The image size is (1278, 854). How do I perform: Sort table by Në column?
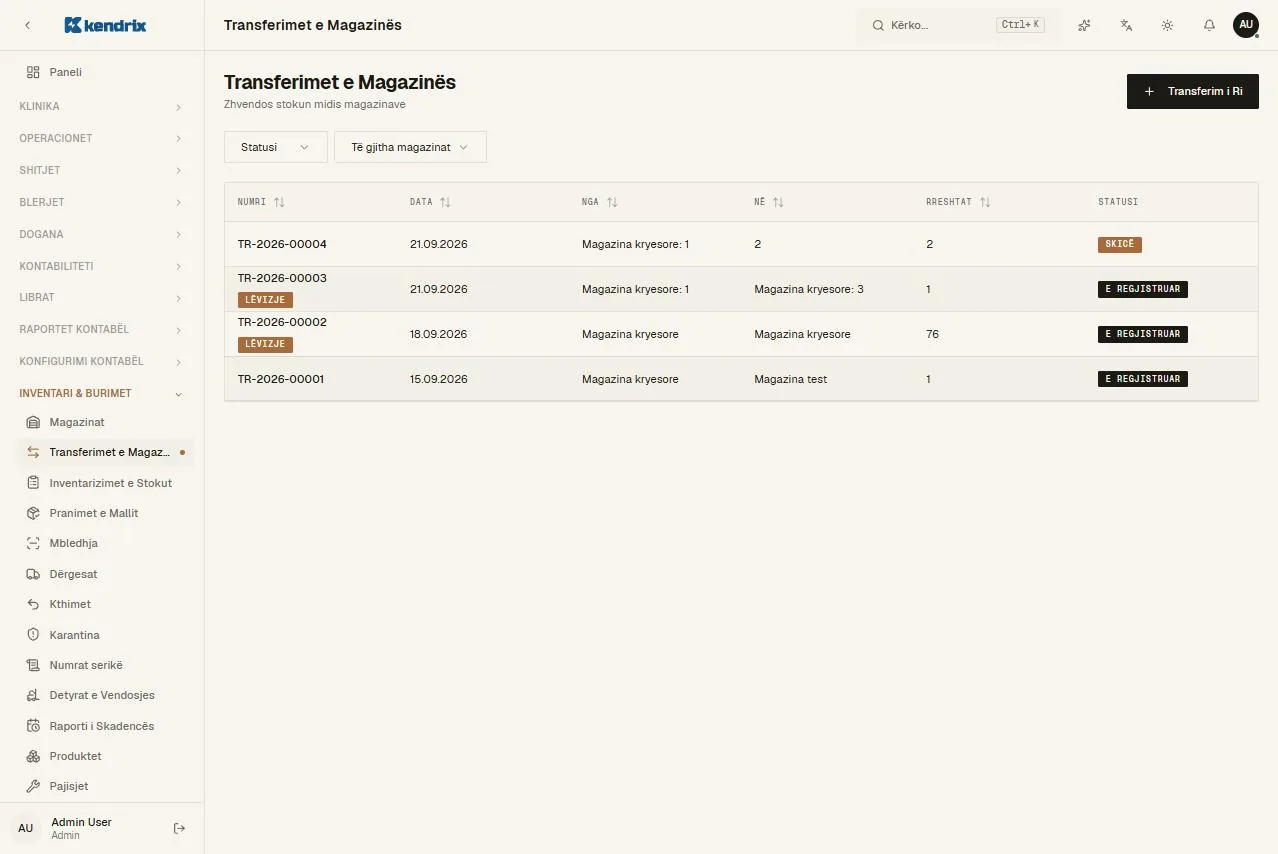(x=769, y=202)
